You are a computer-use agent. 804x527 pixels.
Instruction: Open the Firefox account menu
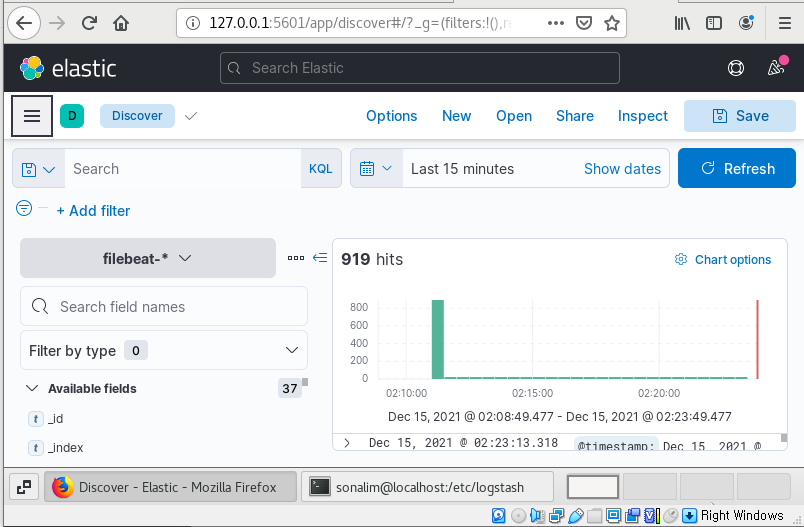[746, 23]
